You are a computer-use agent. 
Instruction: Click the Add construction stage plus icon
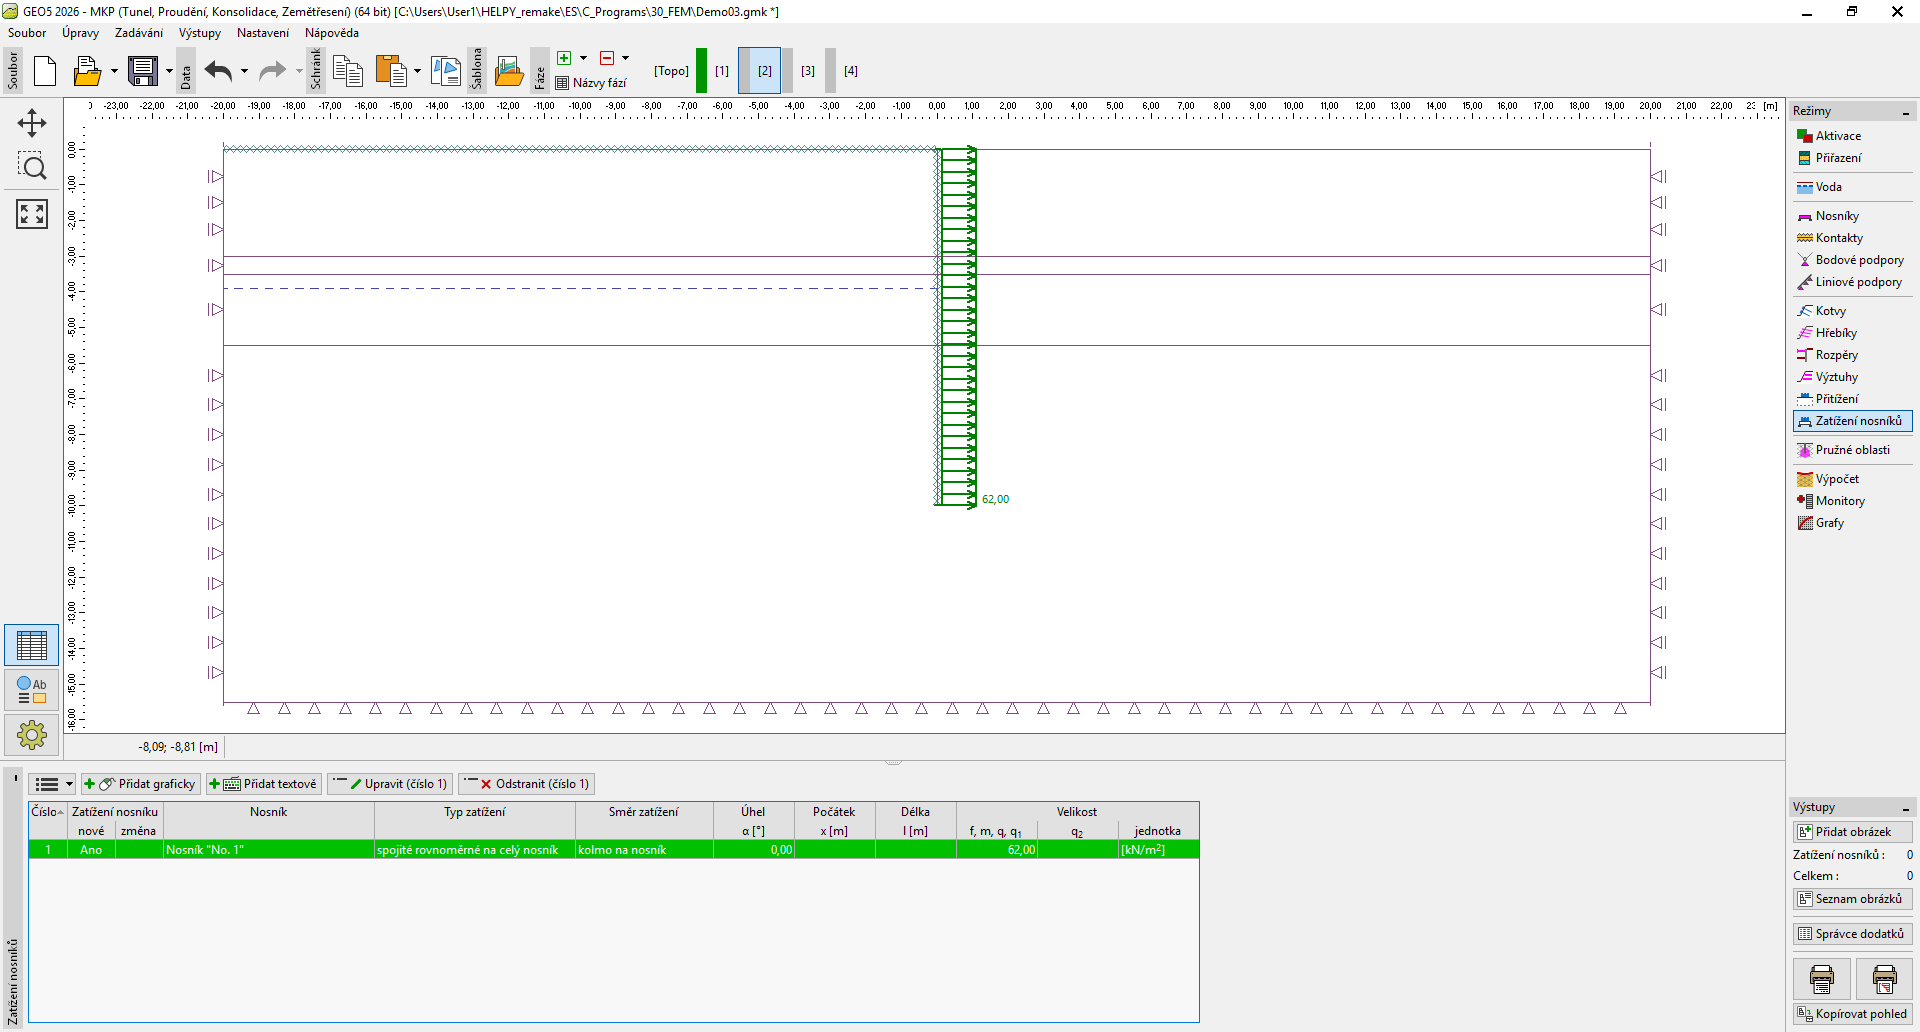click(564, 58)
